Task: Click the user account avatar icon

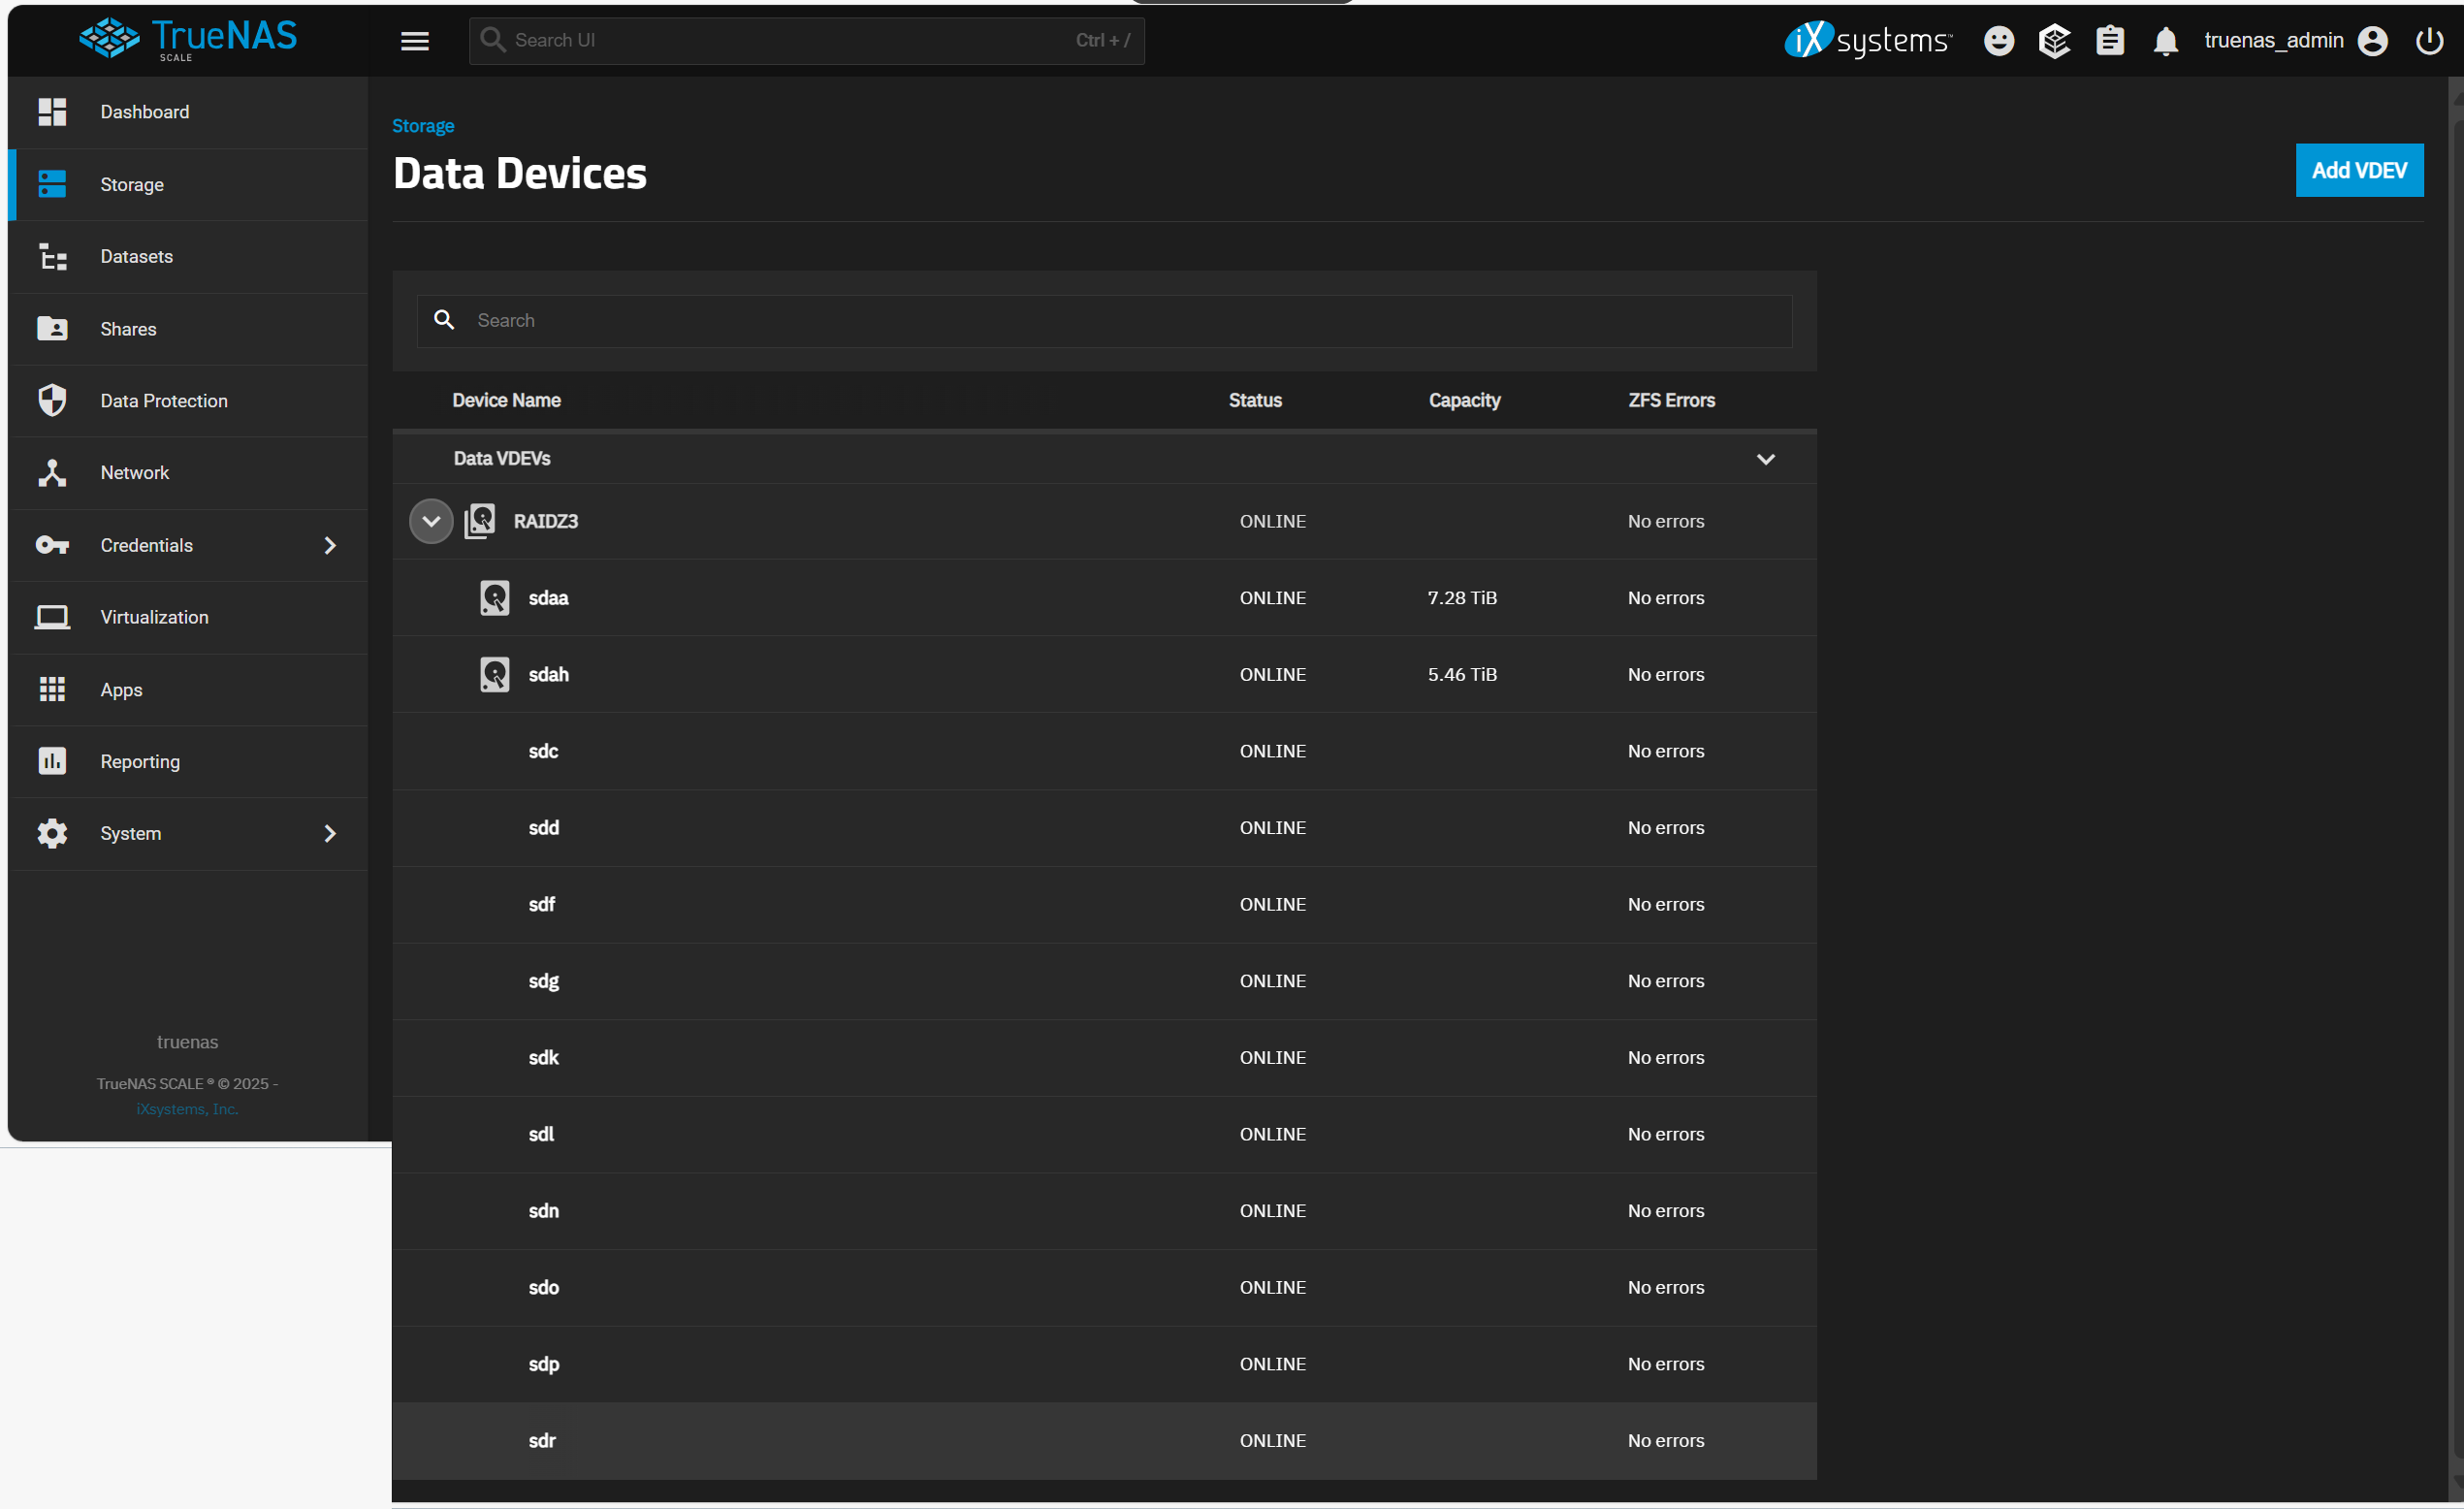Action: click(x=2372, y=41)
